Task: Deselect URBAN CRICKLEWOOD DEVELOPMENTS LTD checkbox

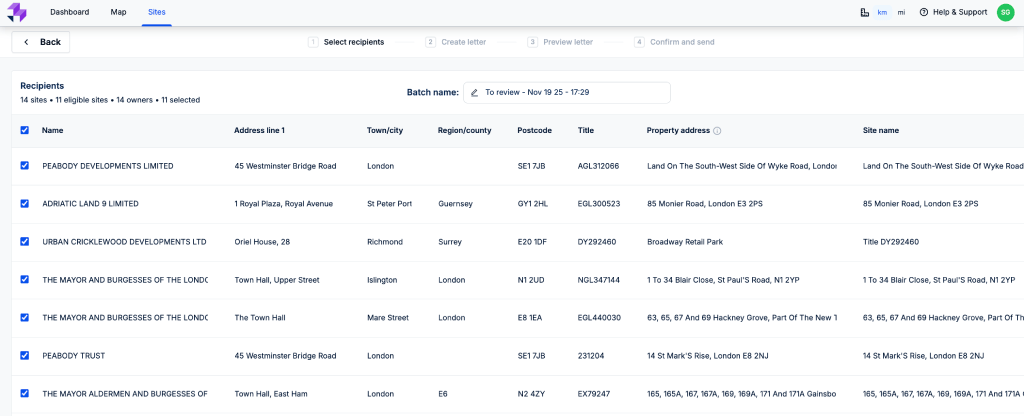Action: pos(25,242)
